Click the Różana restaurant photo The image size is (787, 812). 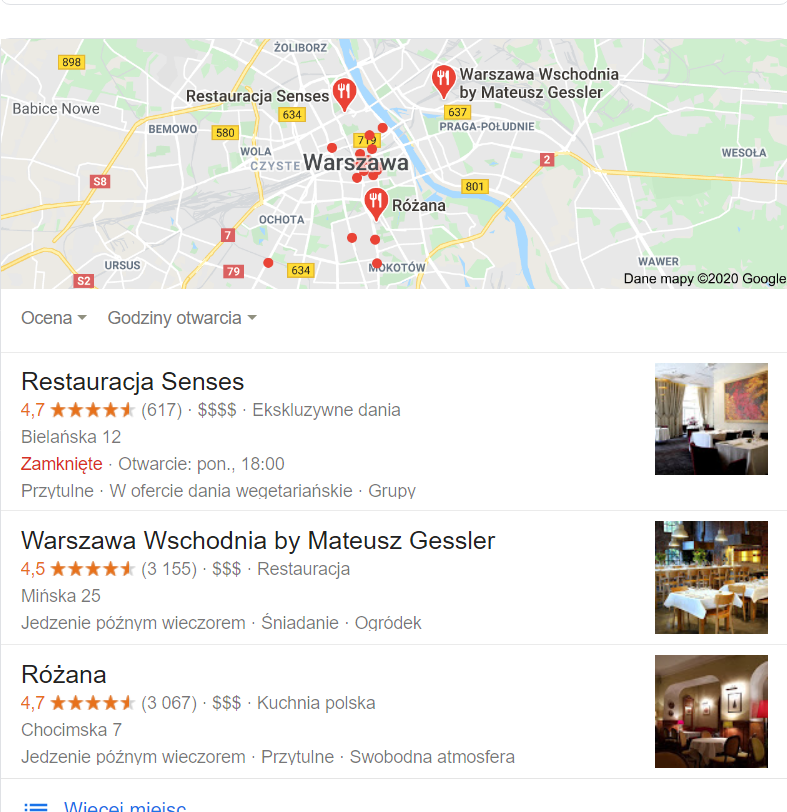pyautogui.click(x=711, y=711)
